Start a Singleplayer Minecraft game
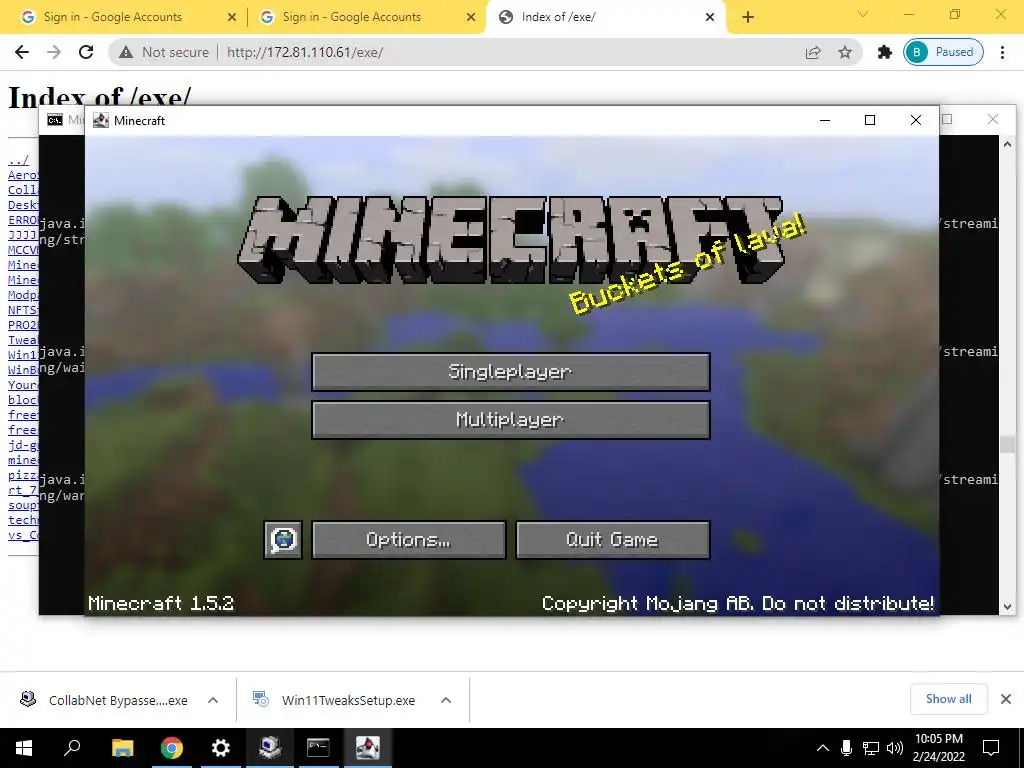 [x=511, y=372]
